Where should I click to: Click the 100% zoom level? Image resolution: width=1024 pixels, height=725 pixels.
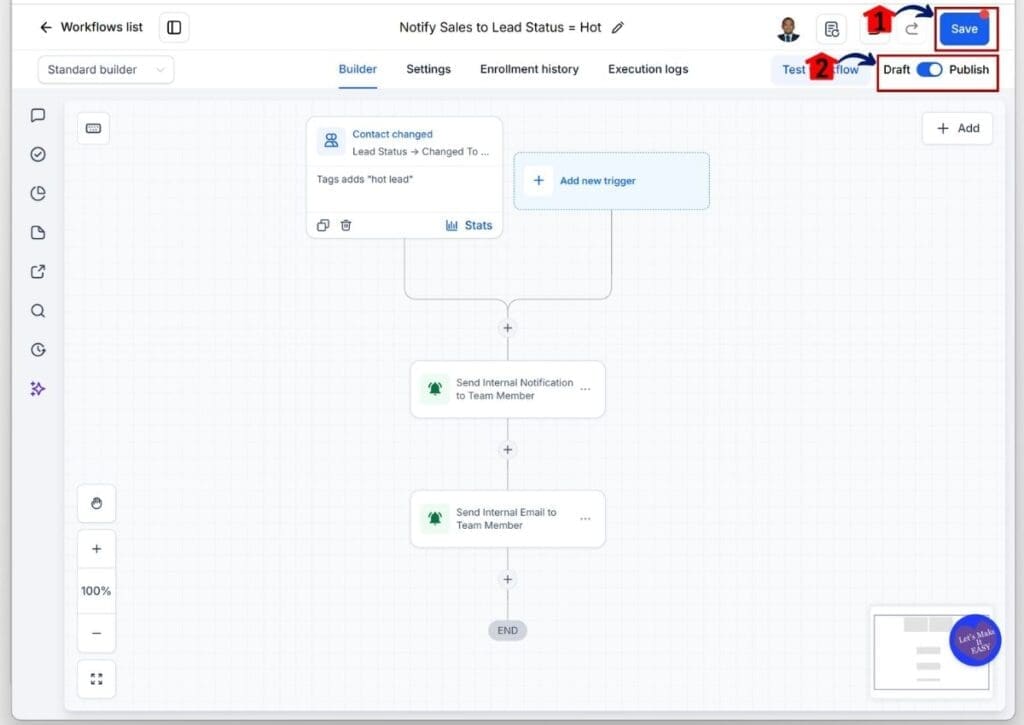coord(96,591)
